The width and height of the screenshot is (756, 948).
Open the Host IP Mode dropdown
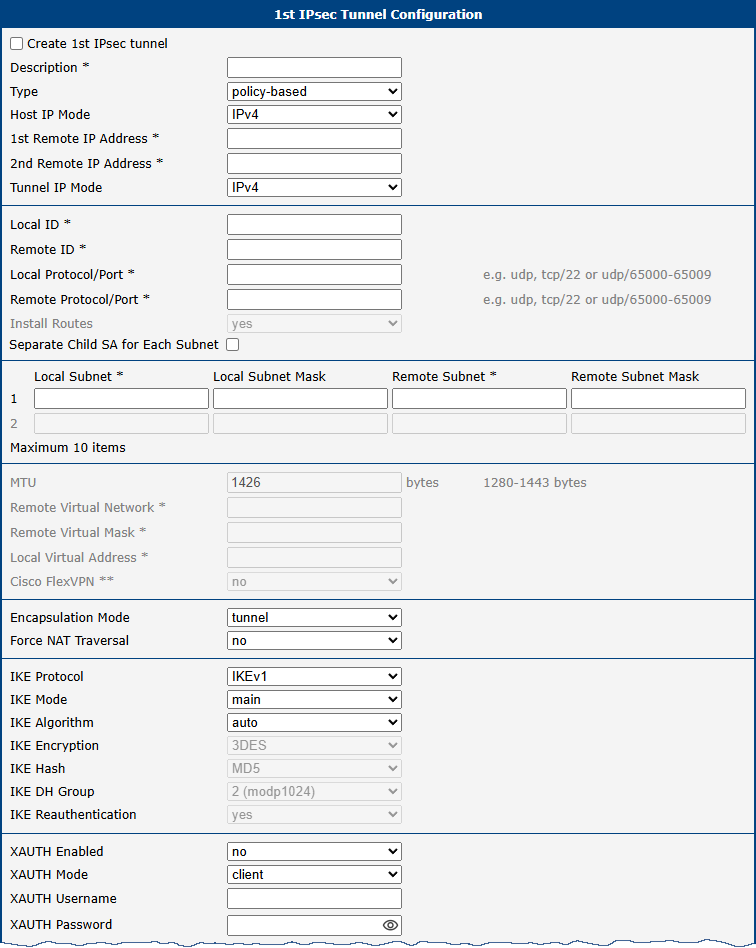314,114
